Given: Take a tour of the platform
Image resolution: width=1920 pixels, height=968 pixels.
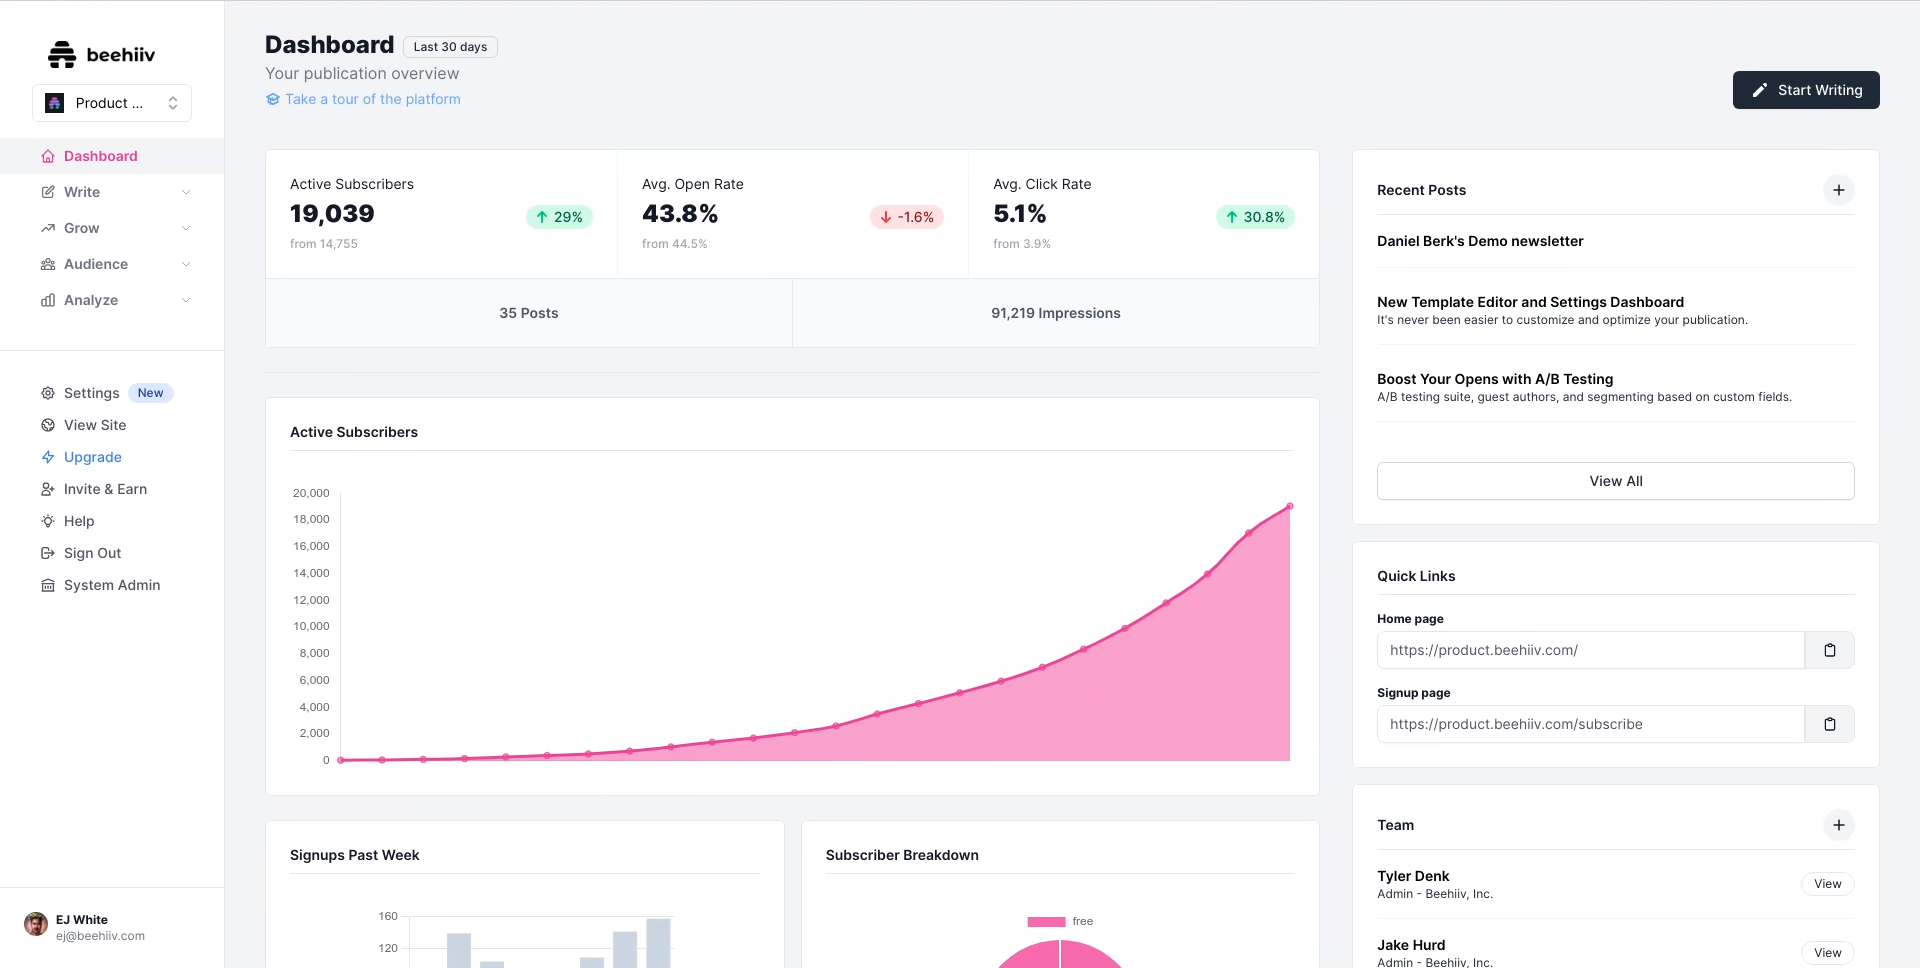Looking at the screenshot, I should [372, 99].
